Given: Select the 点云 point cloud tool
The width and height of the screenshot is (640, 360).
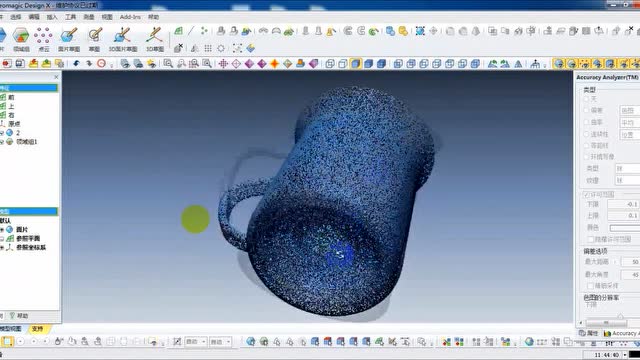Looking at the screenshot, I should pyautogui.click(x=43, y=40).
